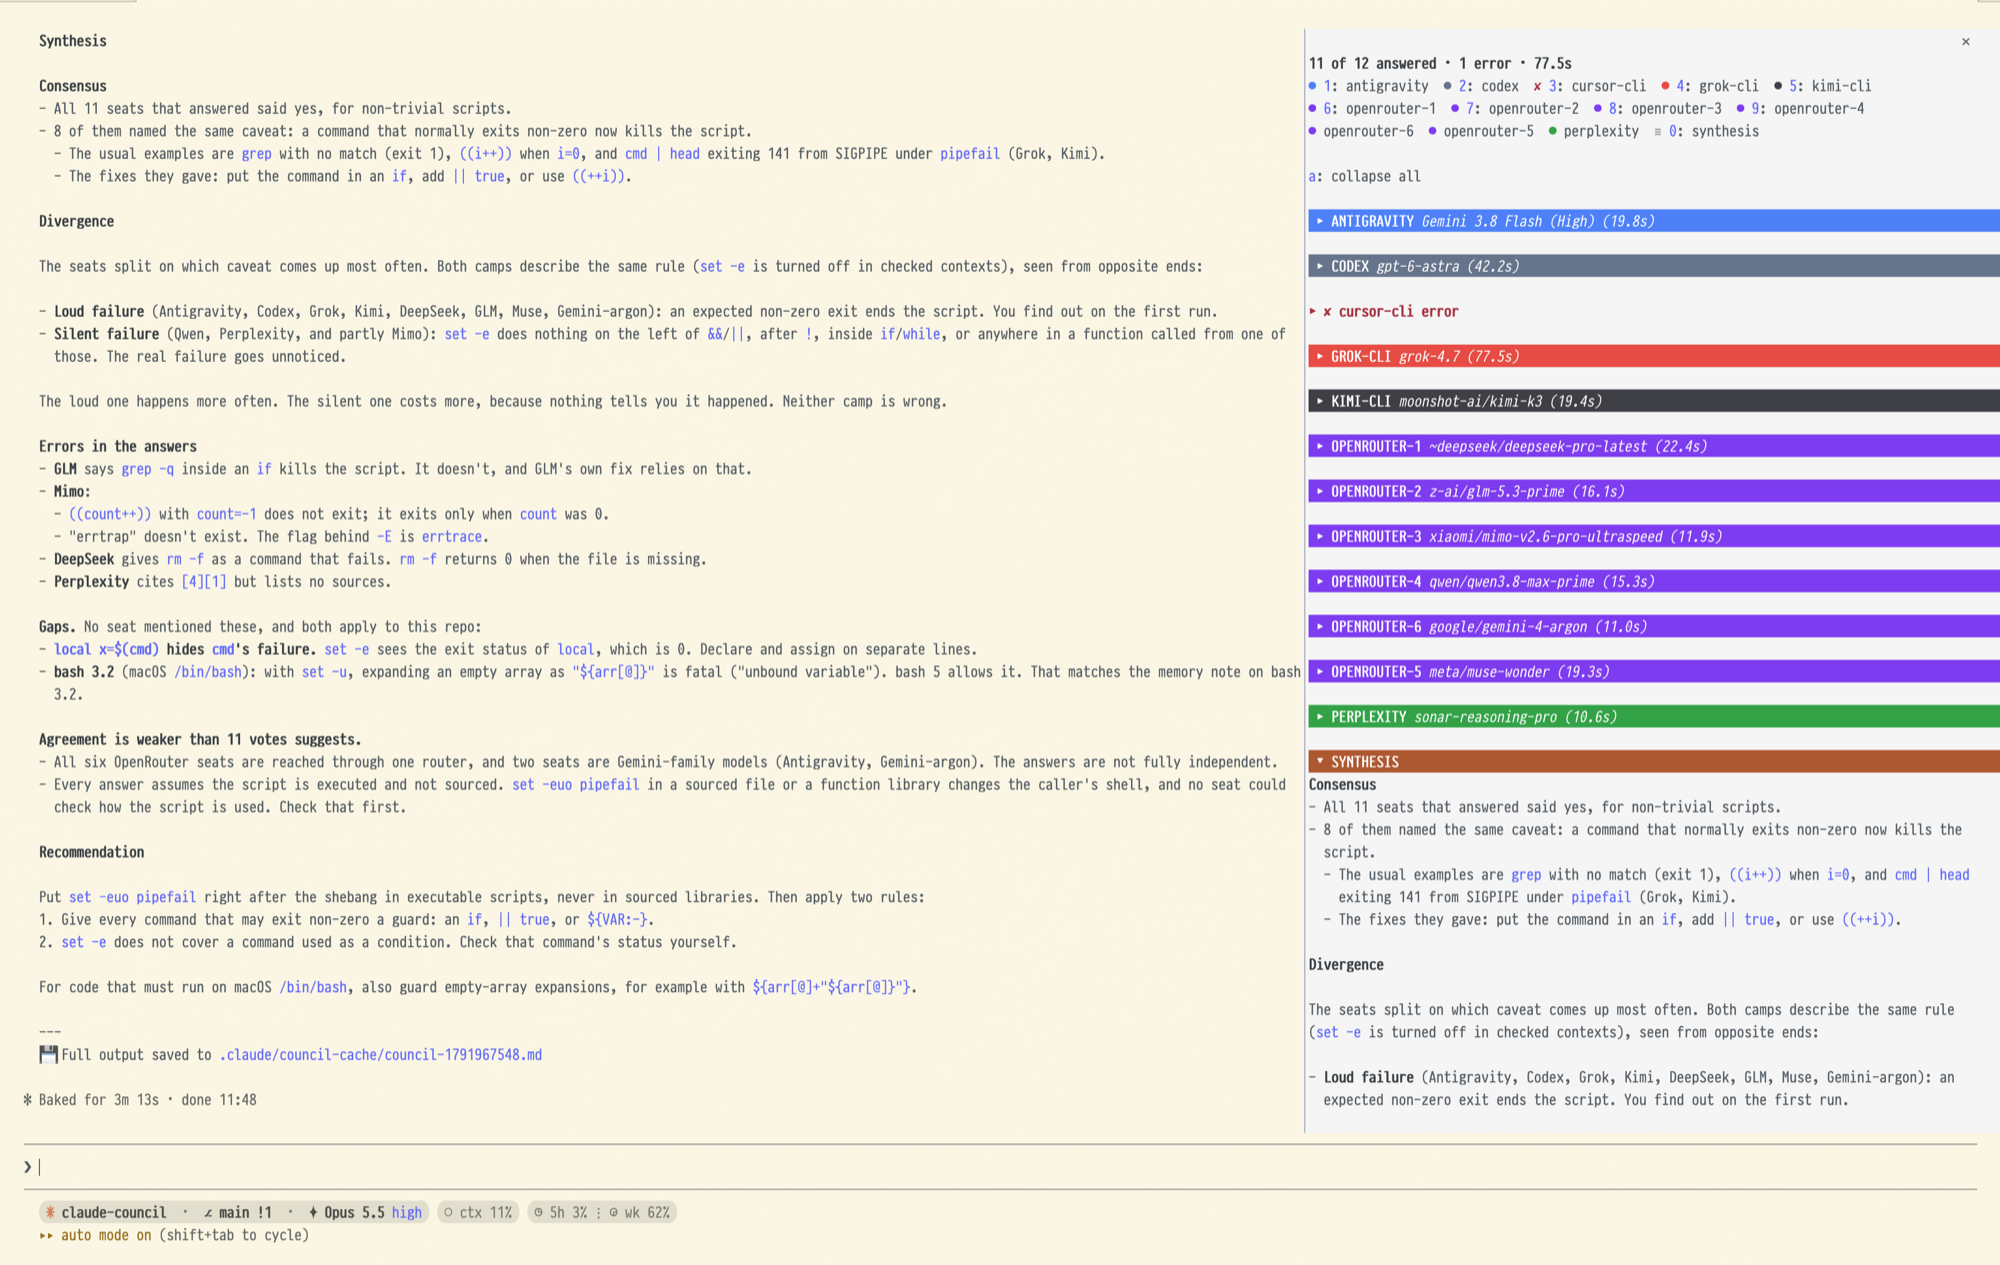Expand OPENROUTER-3 xiaomi/mimo section

coord(1654,536)
